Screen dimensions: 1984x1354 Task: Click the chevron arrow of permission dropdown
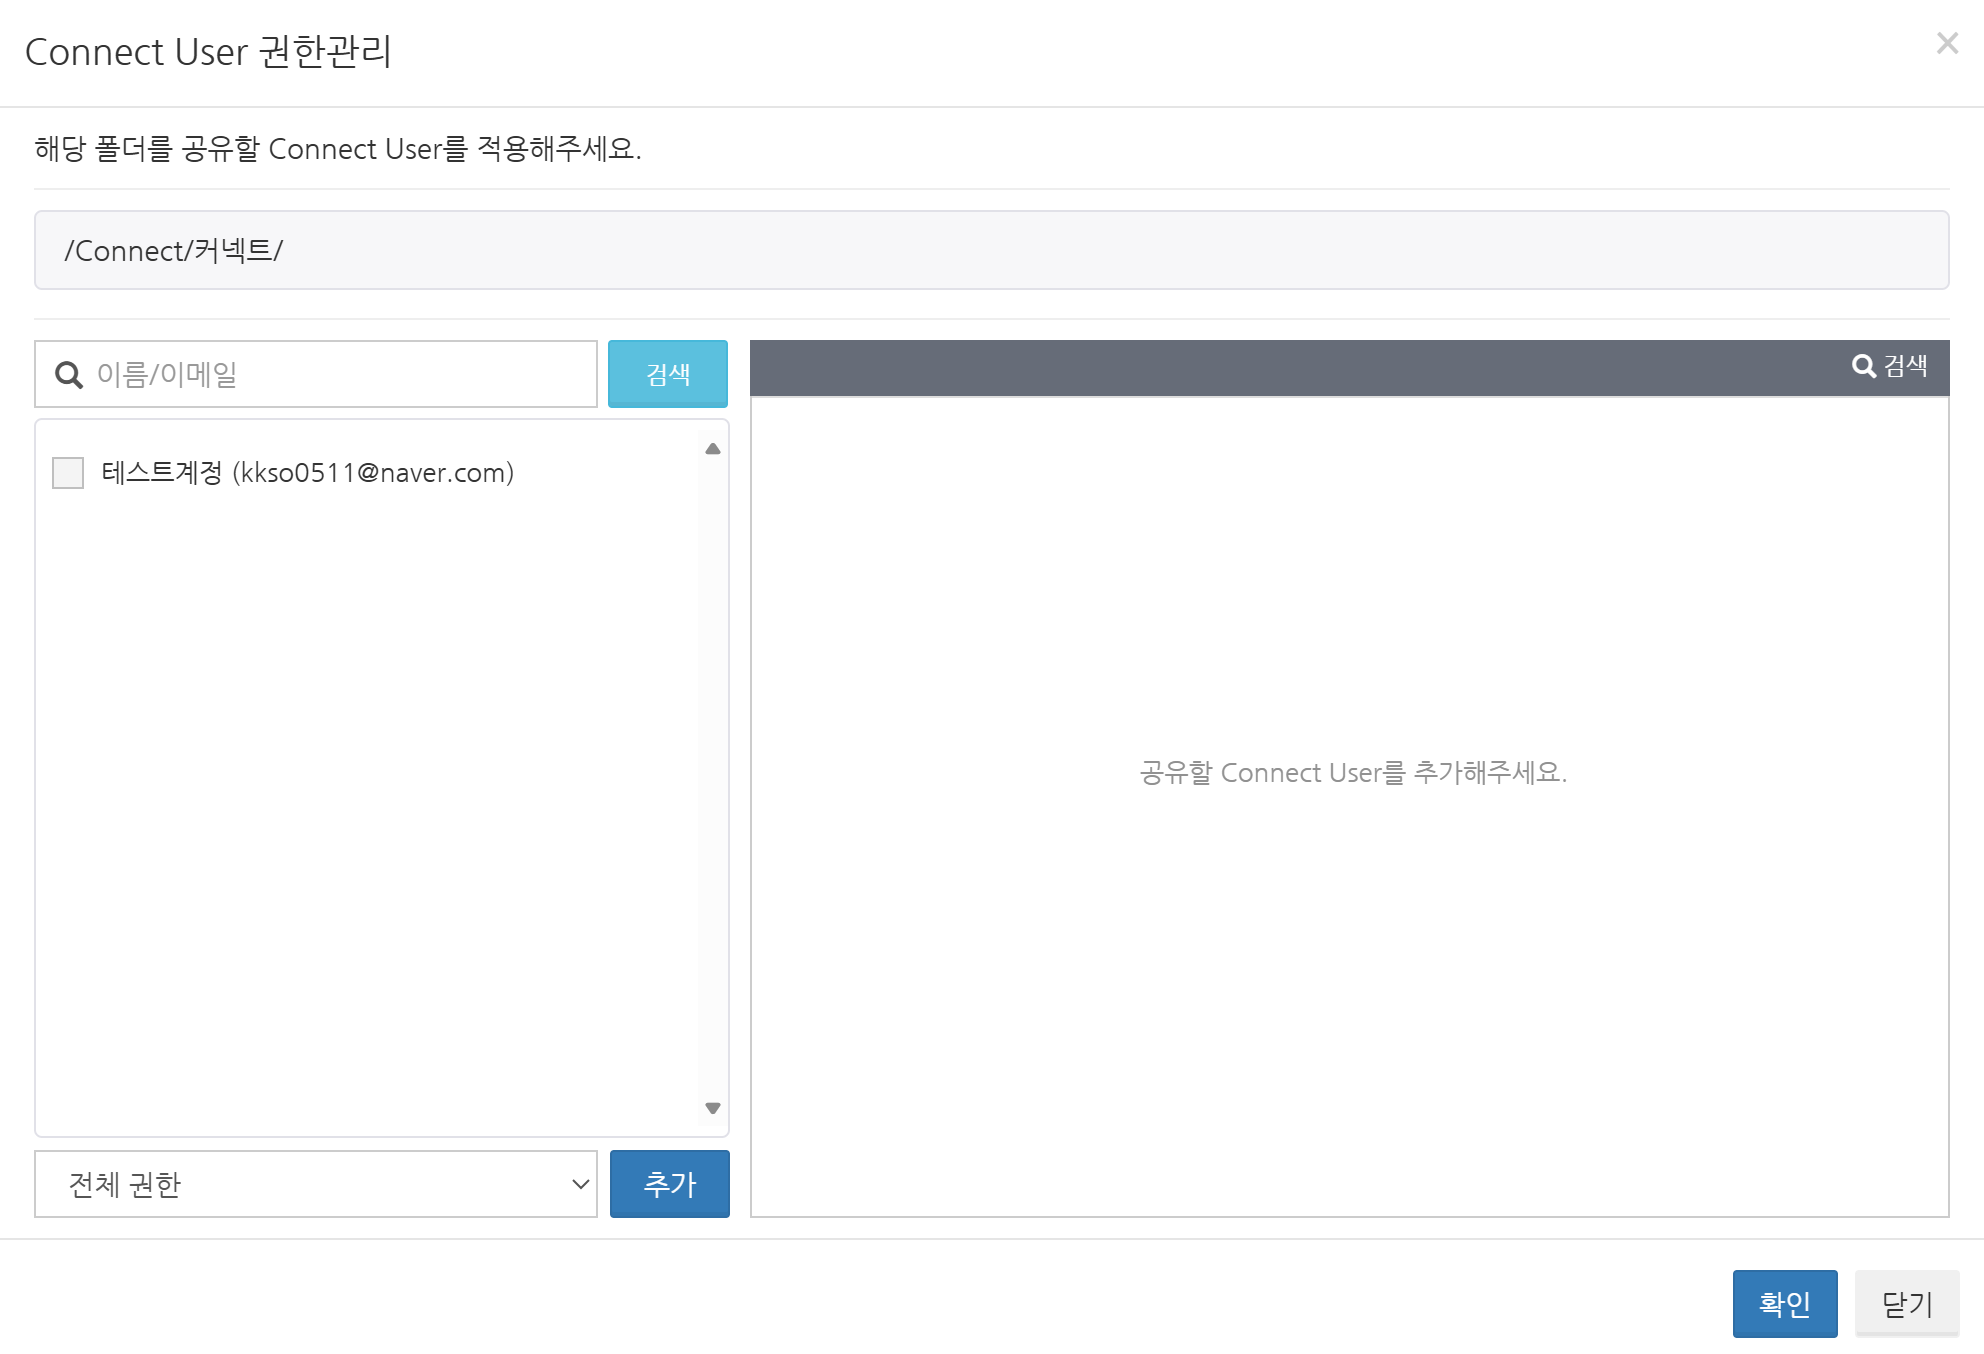click(x=580, y=1184)
